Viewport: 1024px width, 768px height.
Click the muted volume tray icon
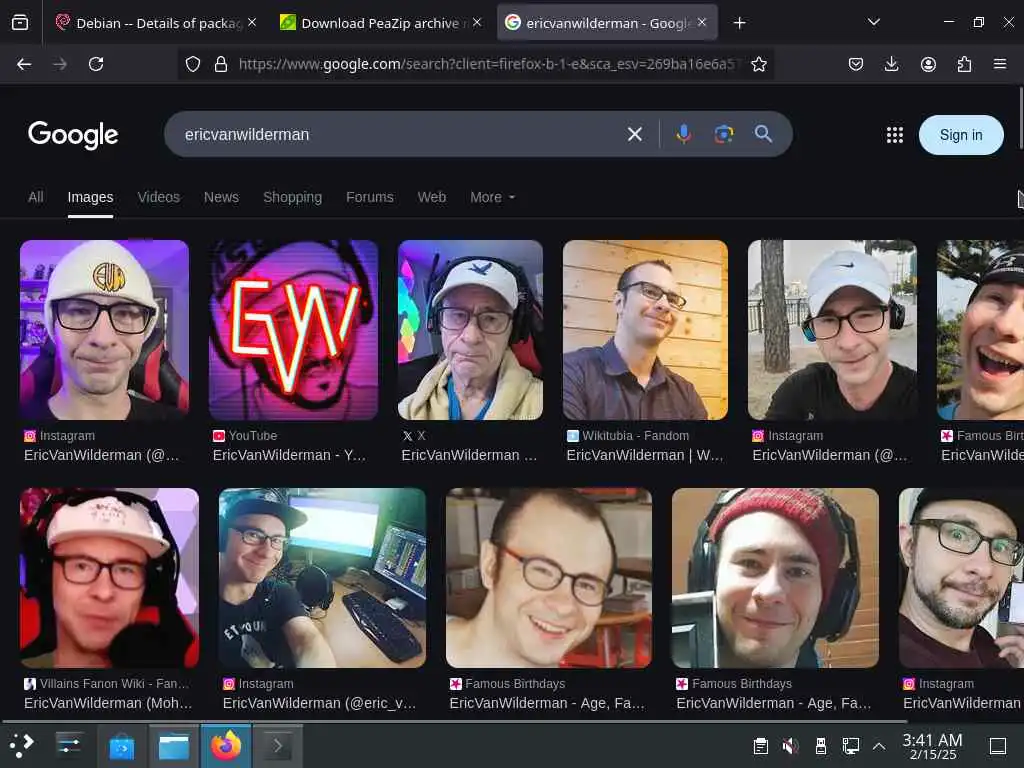(x=790, y=746)
